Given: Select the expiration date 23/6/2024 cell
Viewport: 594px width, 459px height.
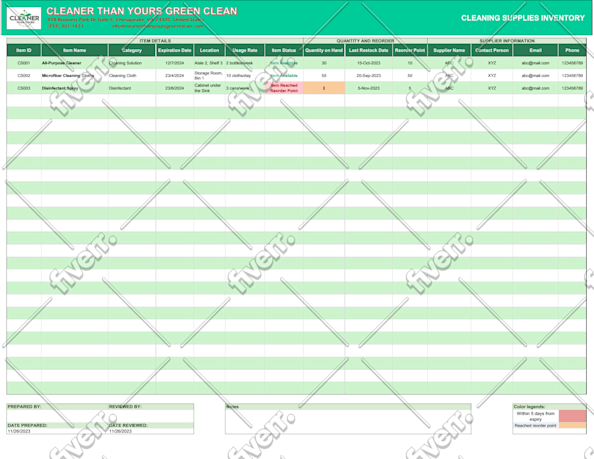Looking at the screenshot, I should tap(175, 88).
